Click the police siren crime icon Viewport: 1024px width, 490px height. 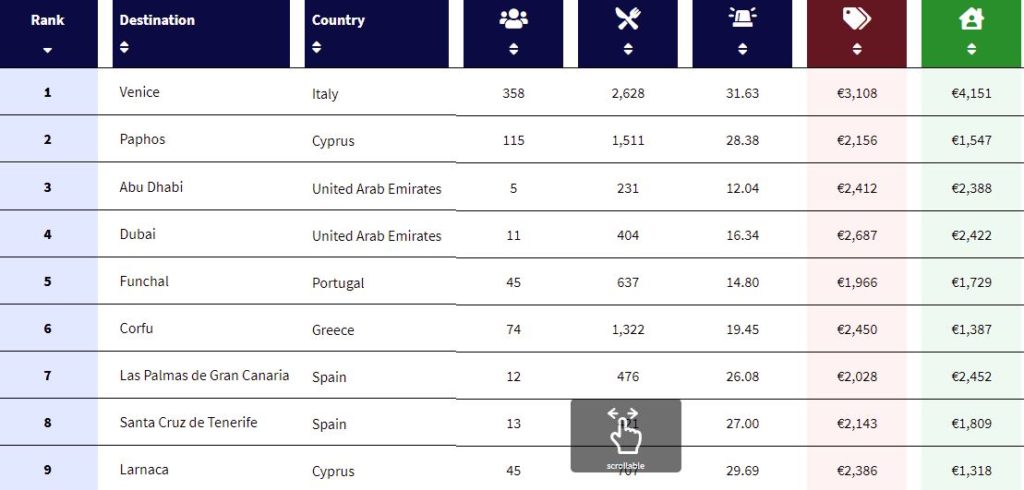point(743,18)
